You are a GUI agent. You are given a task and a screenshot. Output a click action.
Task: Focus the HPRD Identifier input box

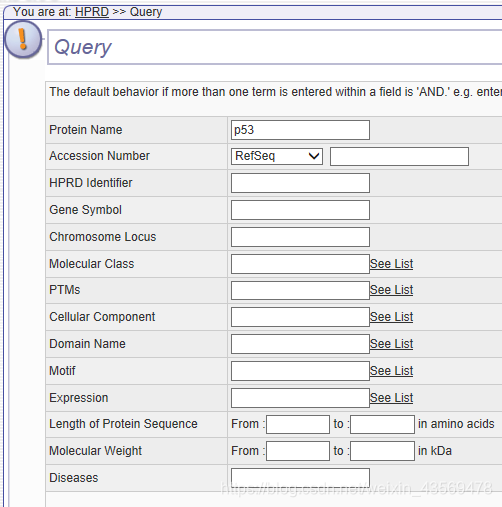tap(300, 183)
